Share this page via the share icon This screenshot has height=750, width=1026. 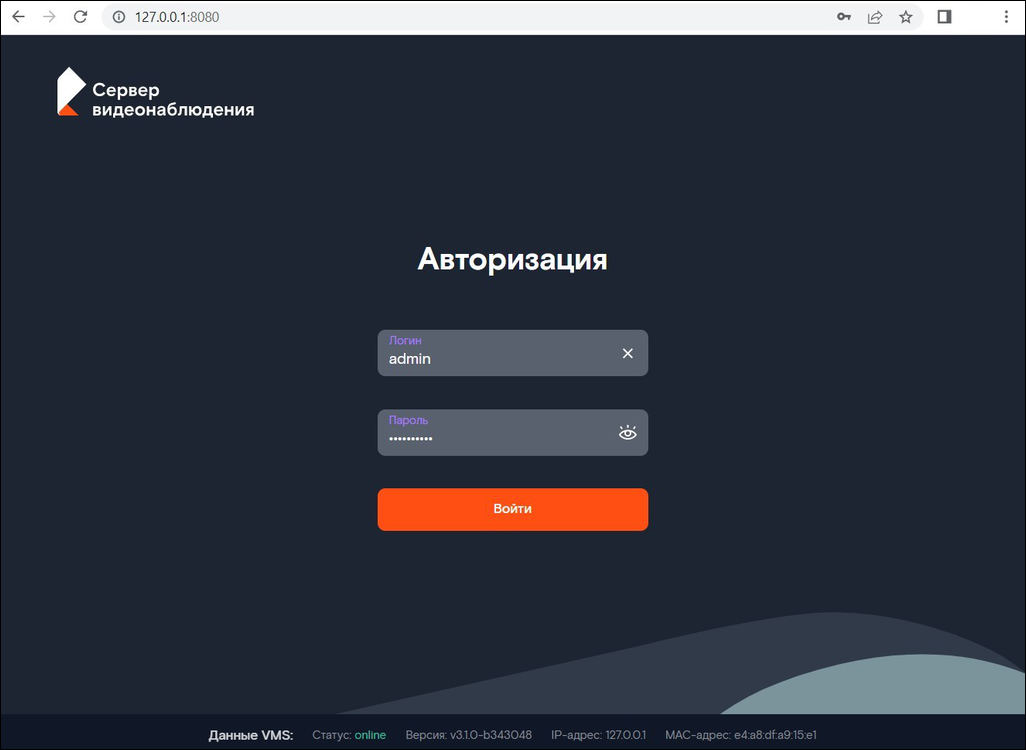click(x=875, y=17)
